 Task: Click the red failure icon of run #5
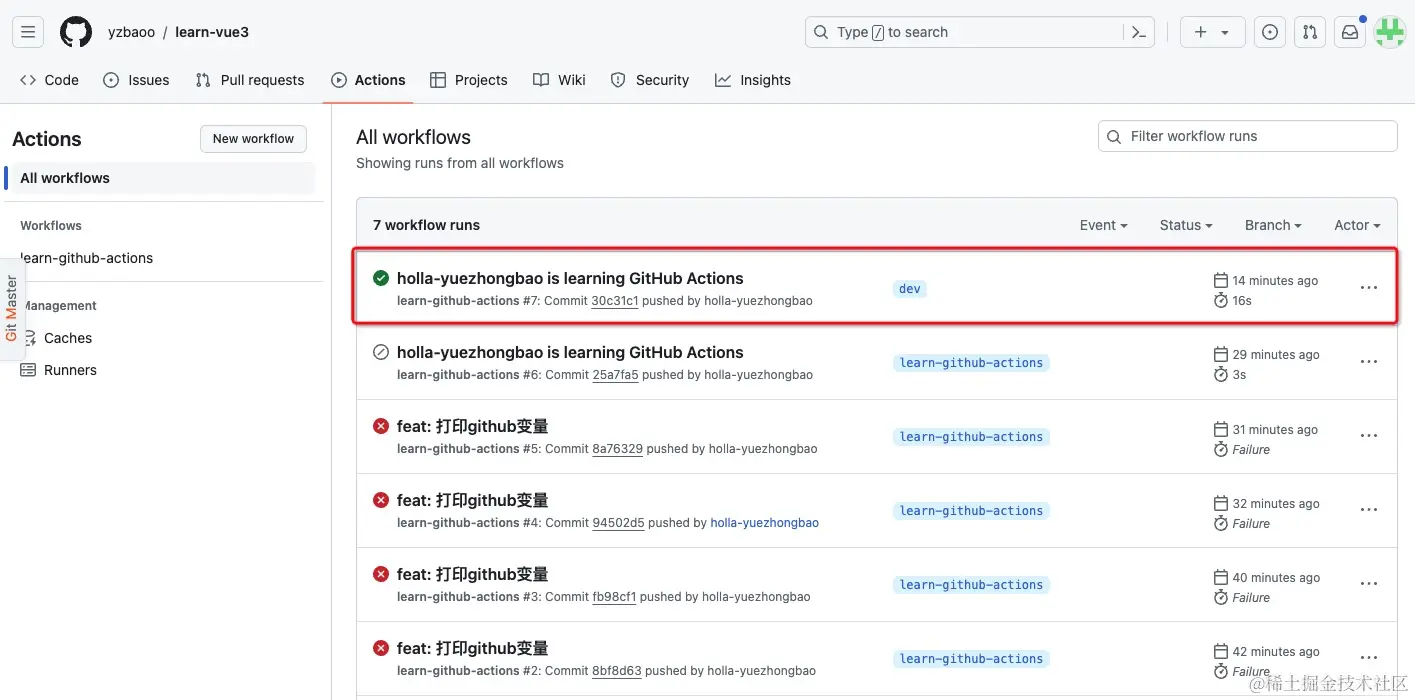coord(381,426)
